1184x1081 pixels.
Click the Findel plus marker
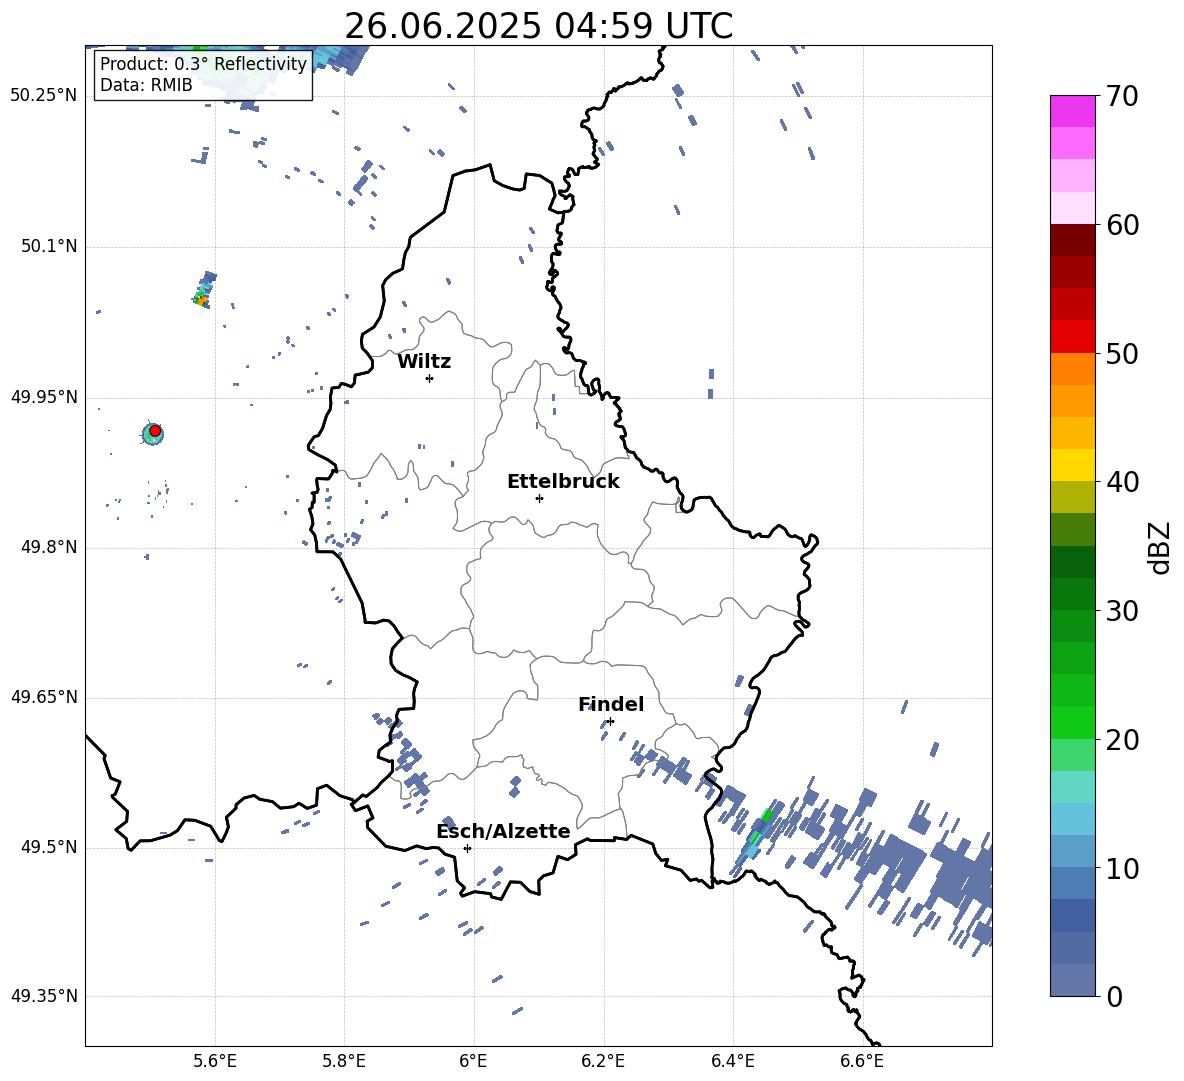tap(610, 721)
